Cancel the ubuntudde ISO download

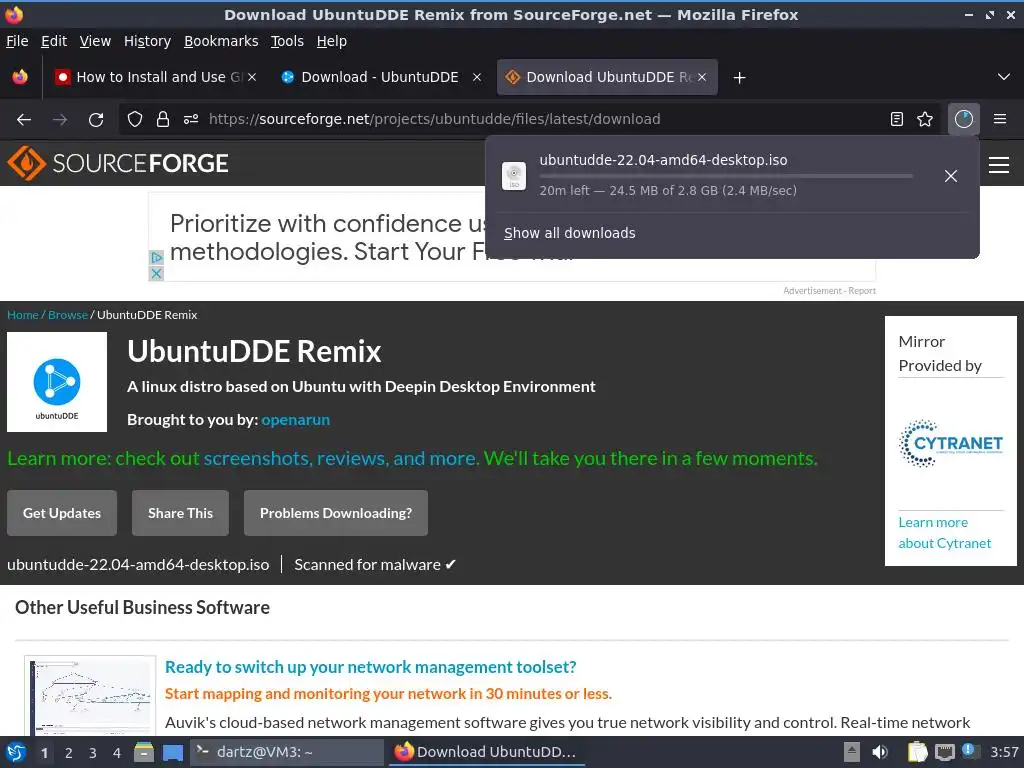(951, 176)
